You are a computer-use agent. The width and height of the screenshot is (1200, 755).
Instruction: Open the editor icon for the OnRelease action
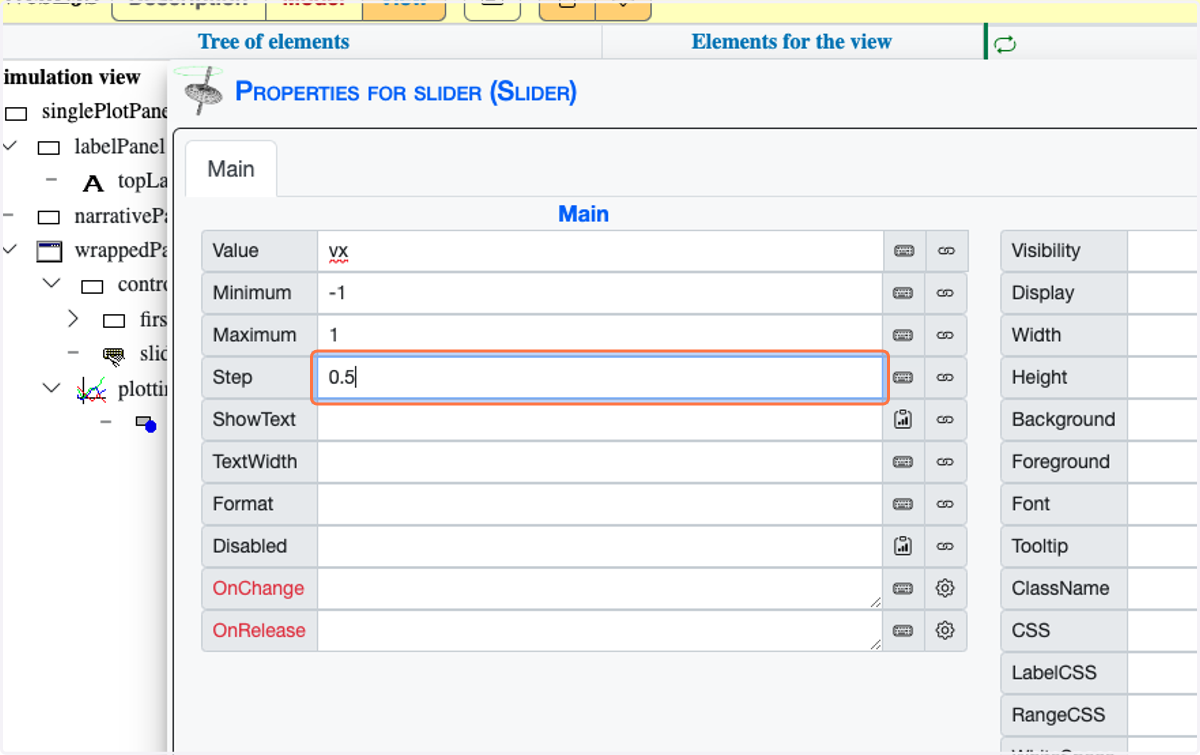[904, 630]
